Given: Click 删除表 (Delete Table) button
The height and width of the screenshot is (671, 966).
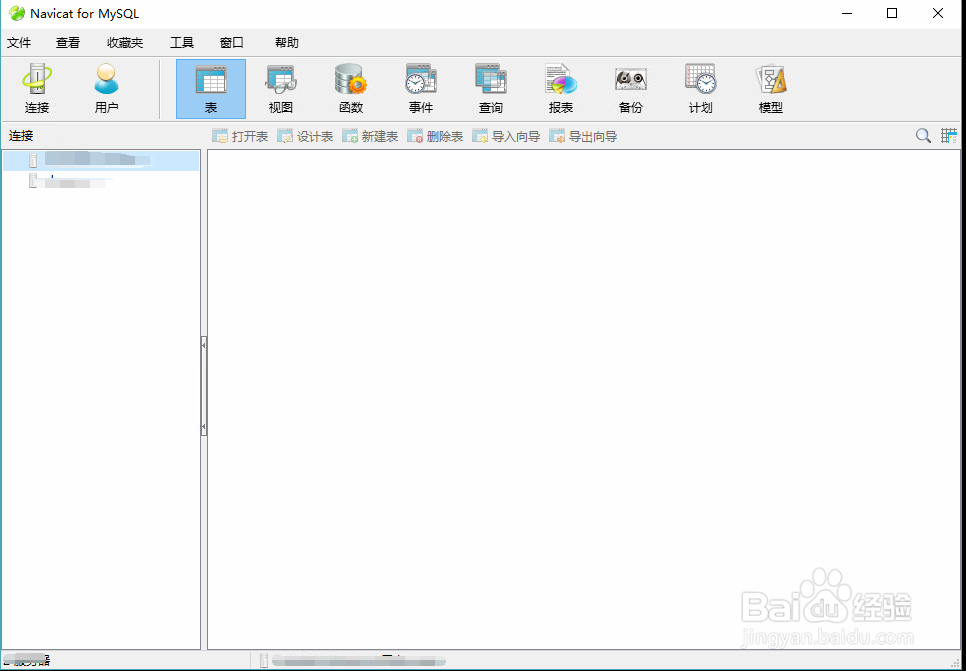Looking at the screenshot, I should 435,136.
